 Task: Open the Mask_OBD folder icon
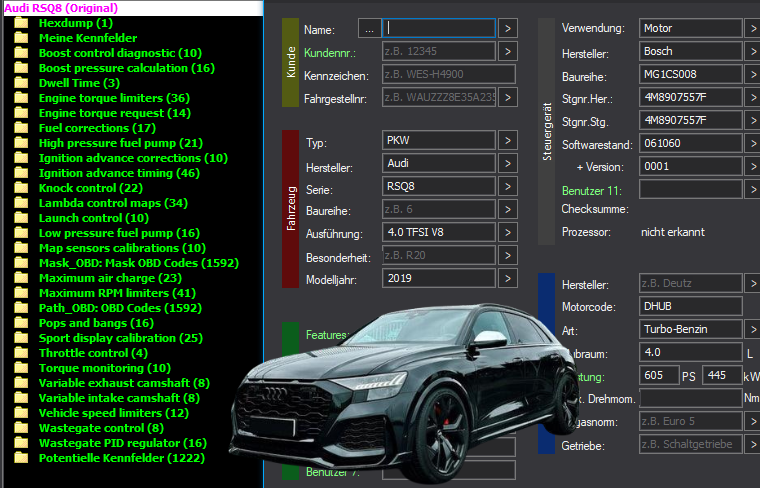[x=21, y=263]
